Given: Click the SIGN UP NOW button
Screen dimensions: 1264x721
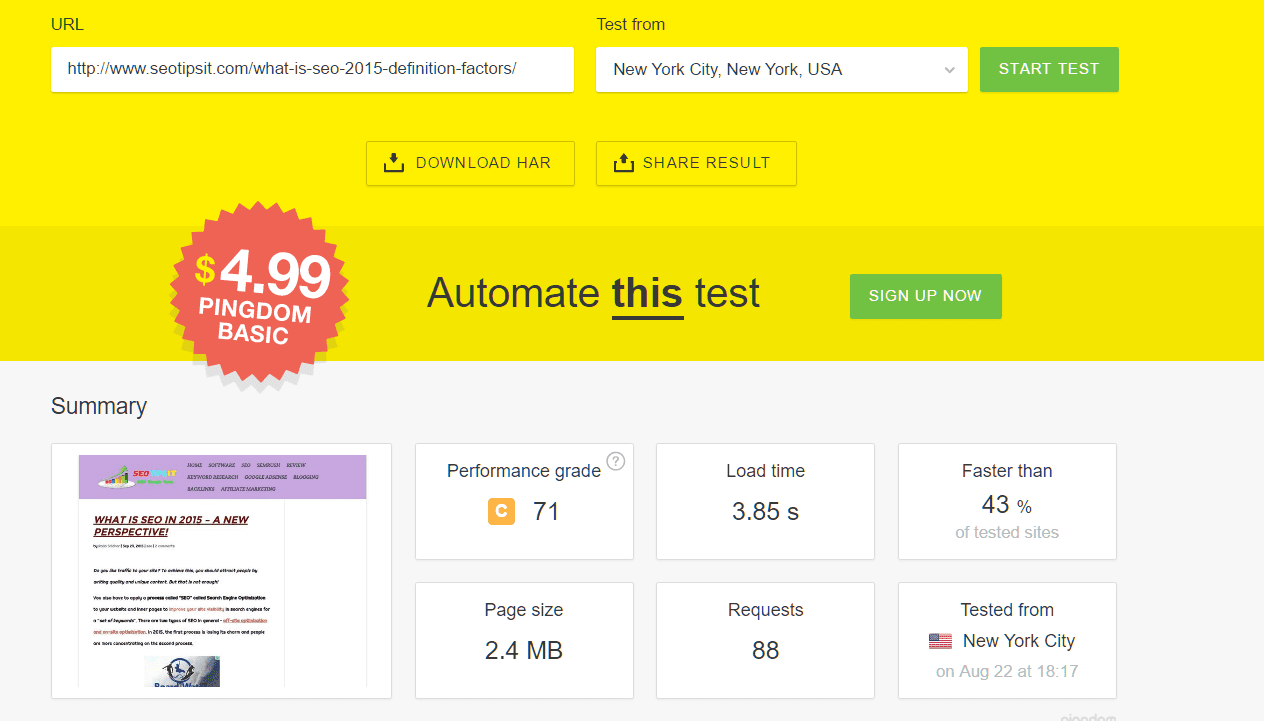Looking at the screenshot, I should click(x=925, y=296).
